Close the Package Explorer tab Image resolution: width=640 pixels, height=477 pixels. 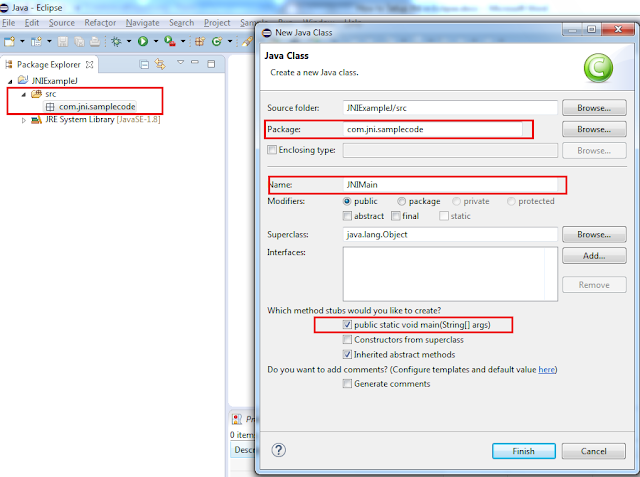click(89, 64)
